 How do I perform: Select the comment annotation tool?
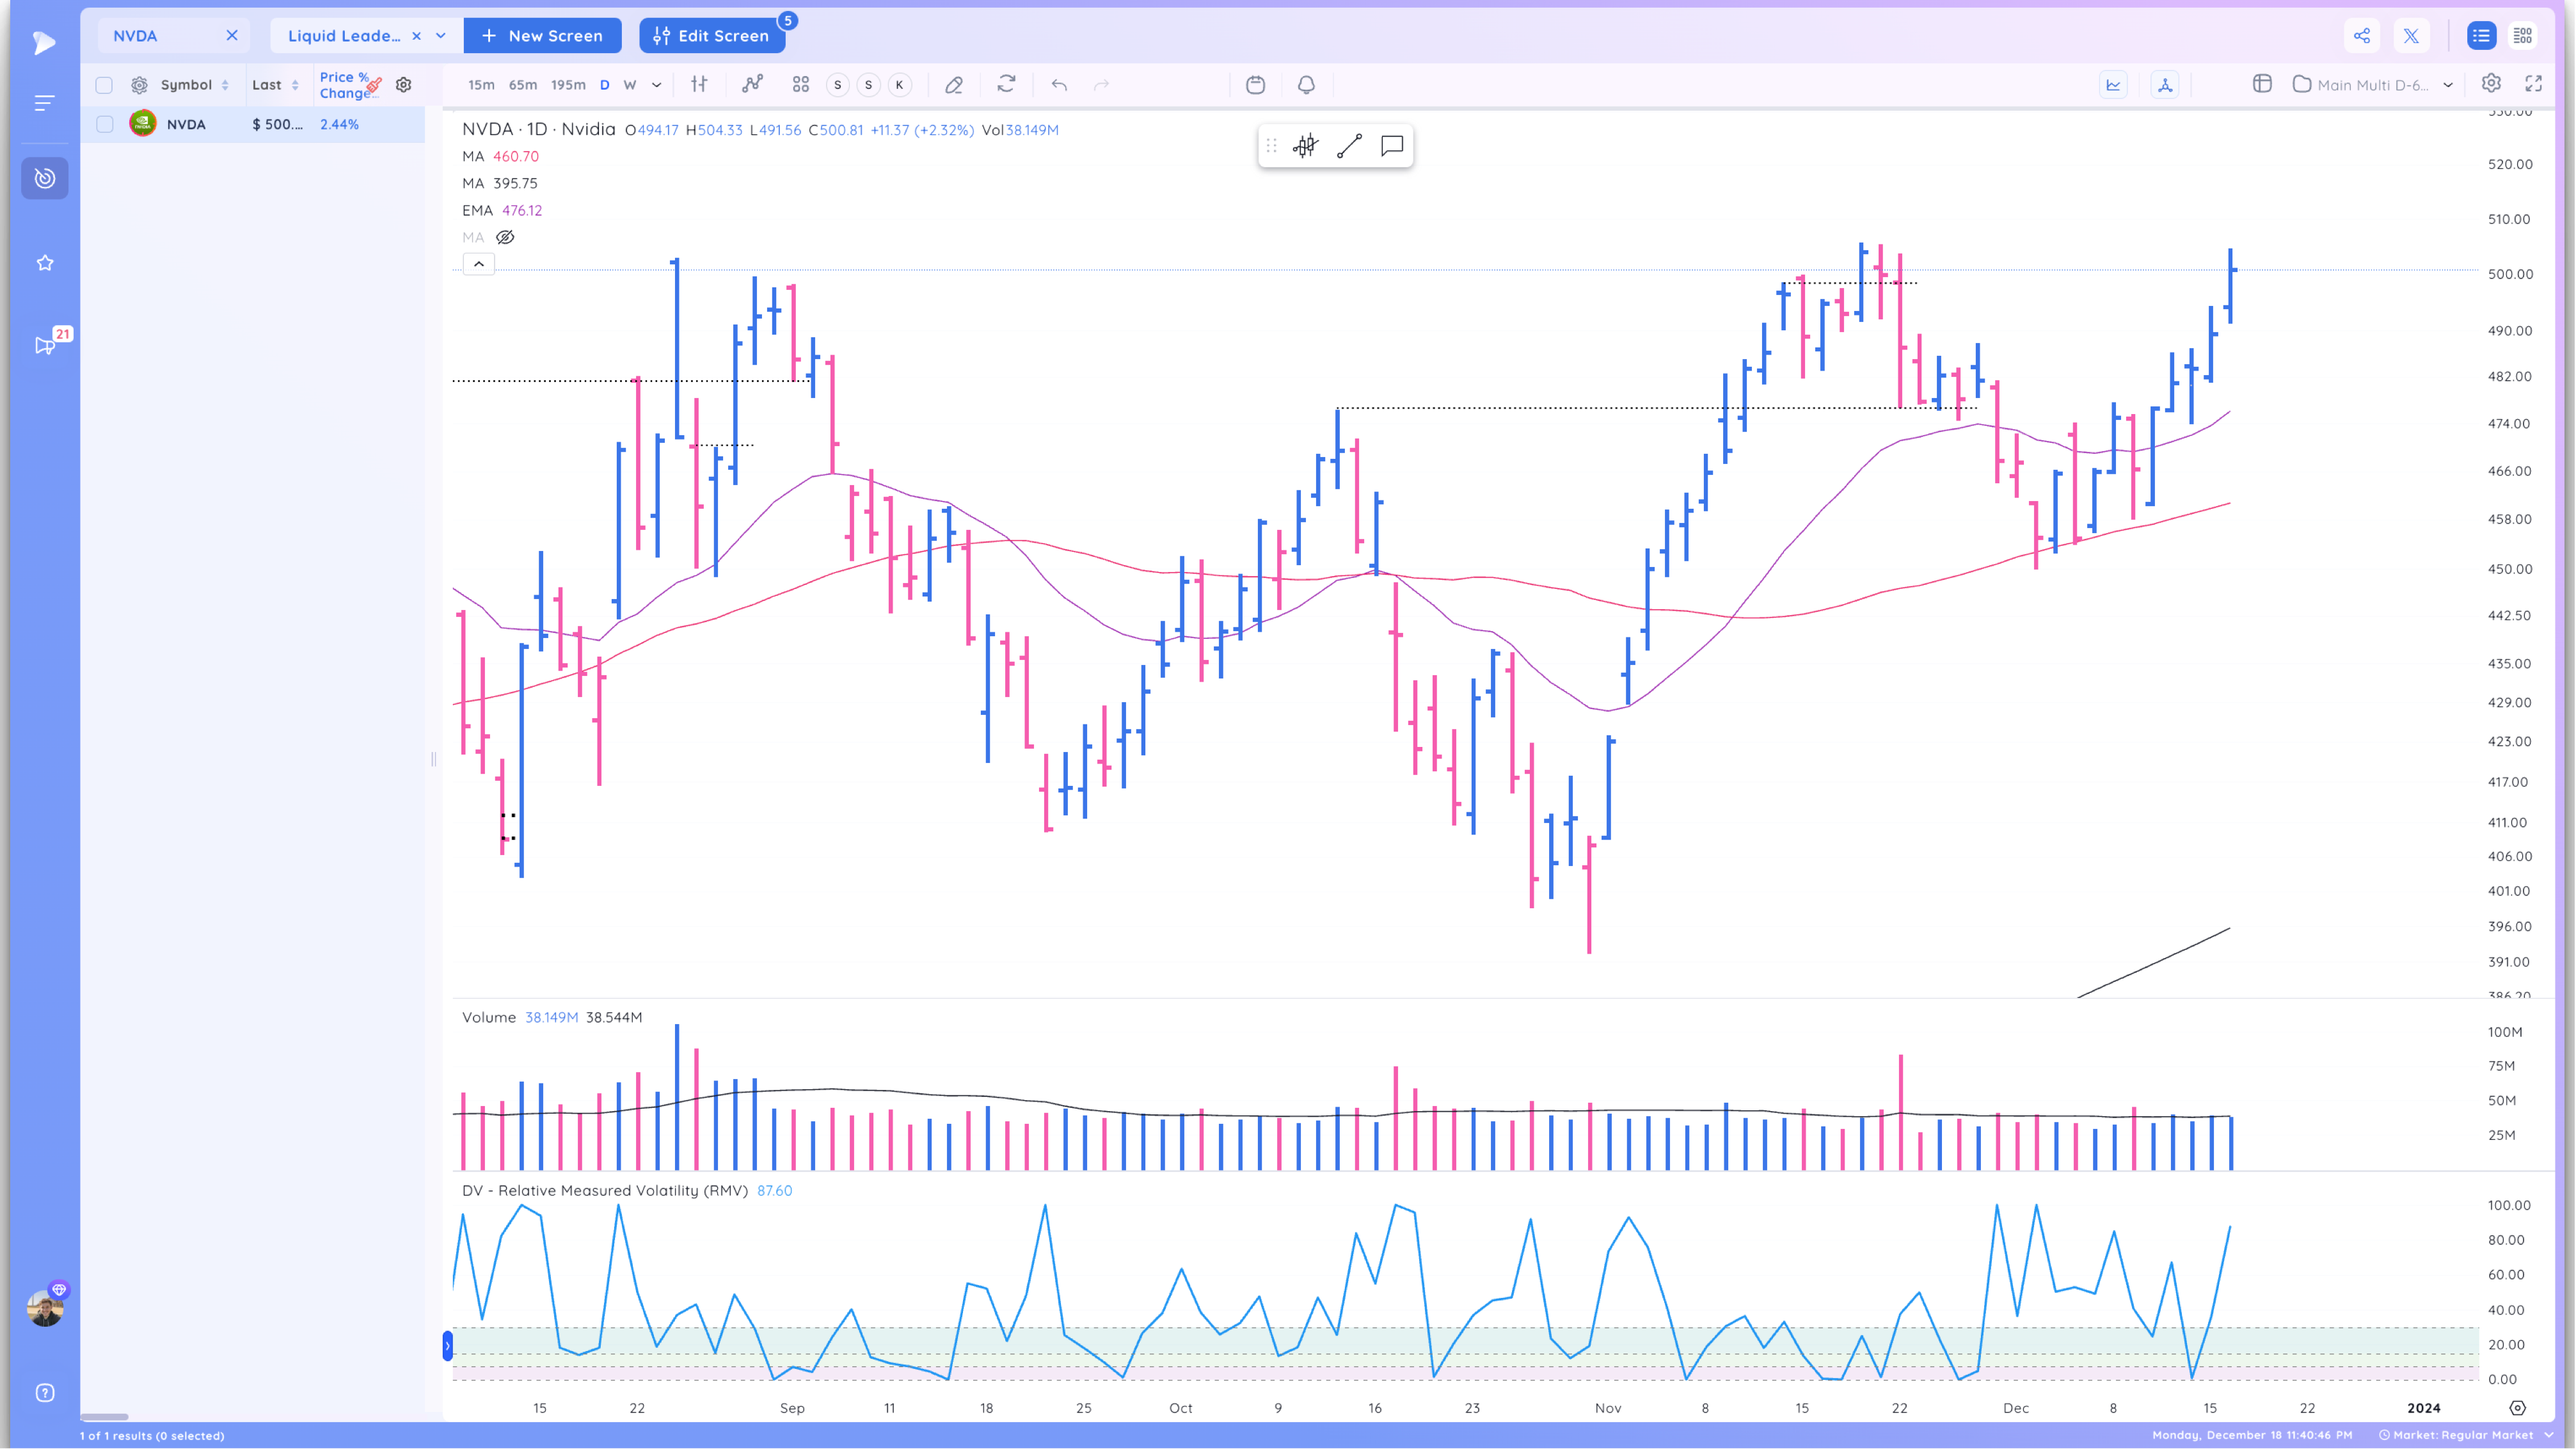[x=1392, y=146]
